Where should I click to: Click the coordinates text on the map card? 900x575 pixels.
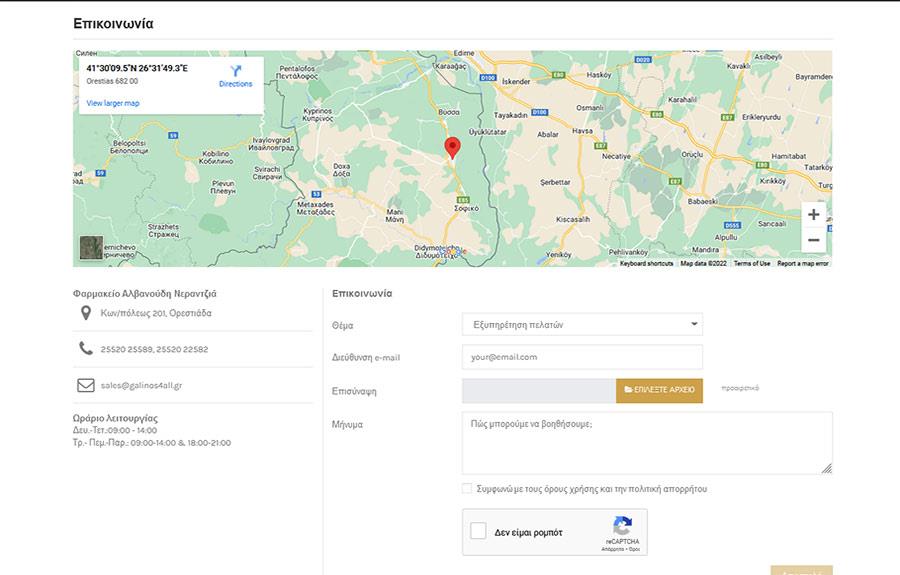tap(137, 68)
